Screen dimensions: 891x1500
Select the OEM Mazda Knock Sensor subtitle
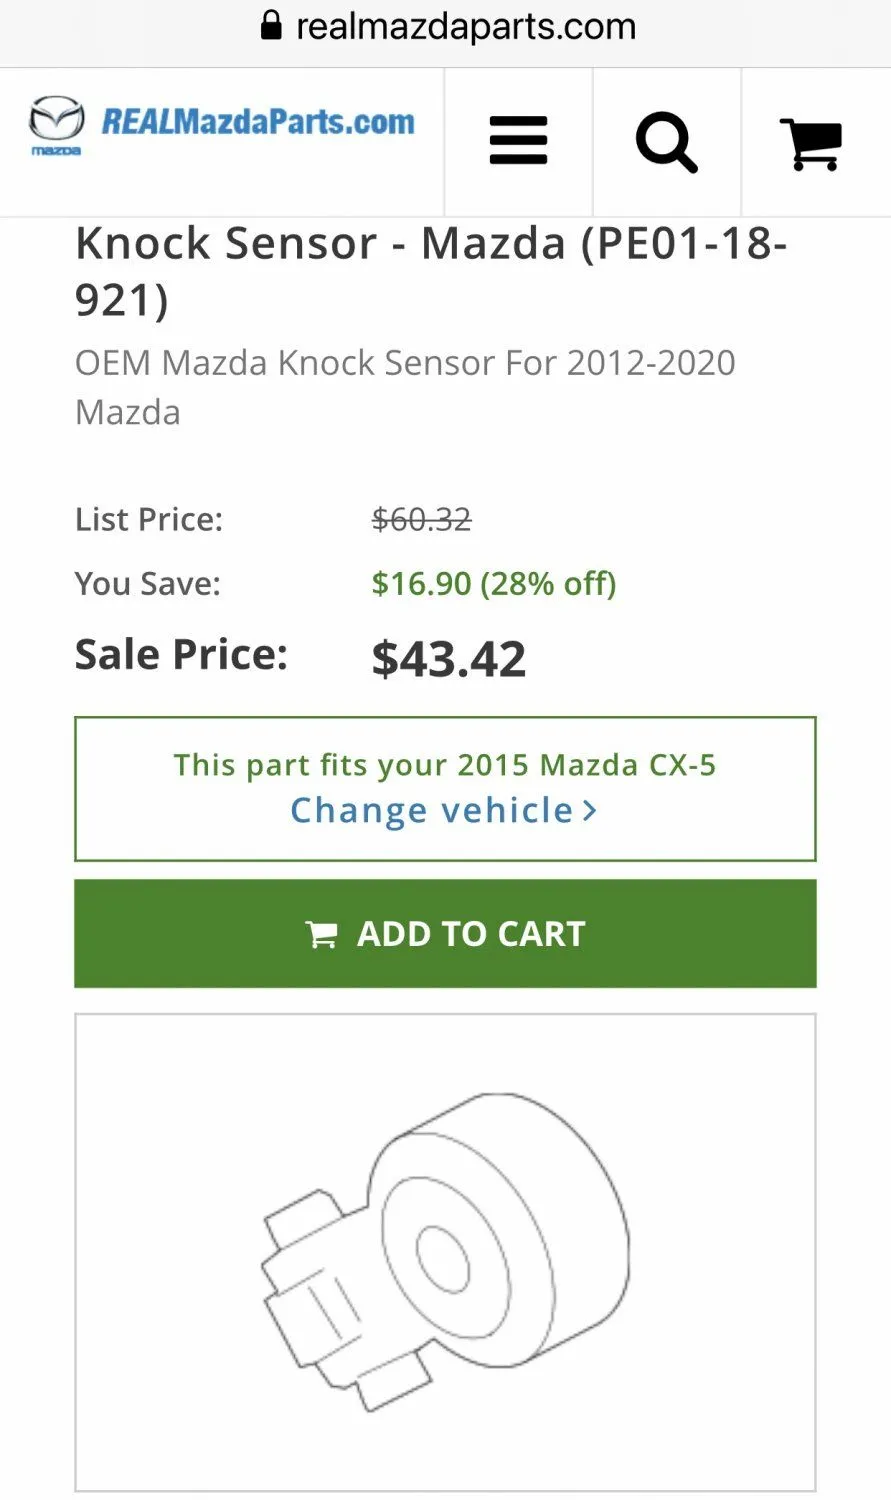405,387
